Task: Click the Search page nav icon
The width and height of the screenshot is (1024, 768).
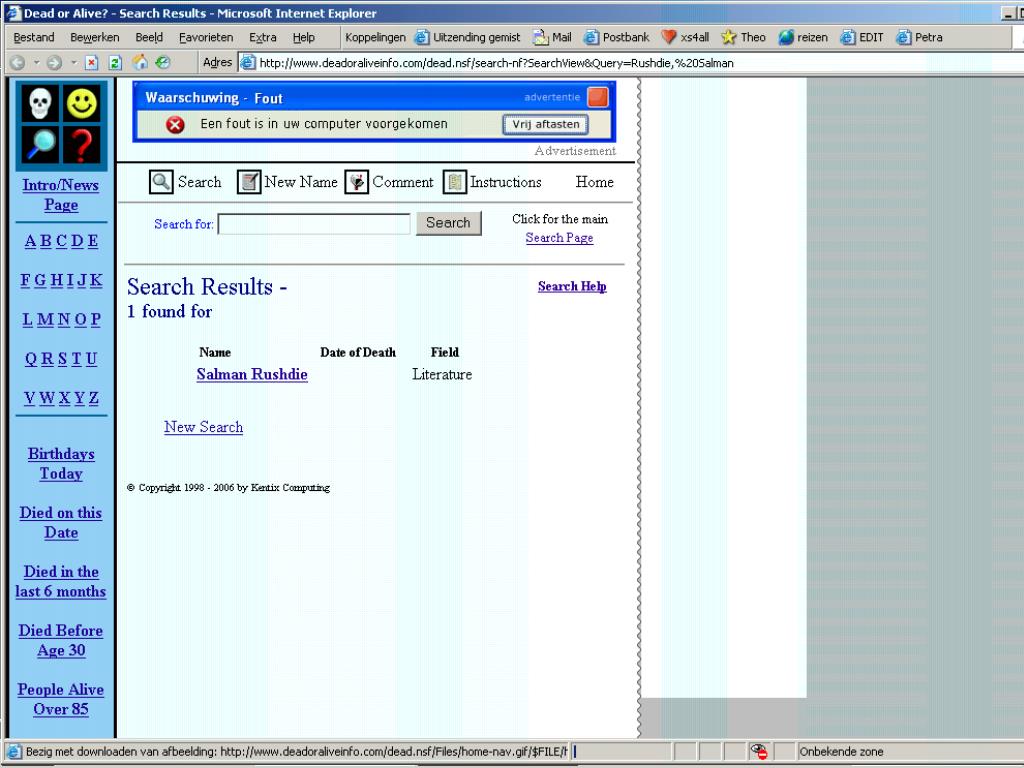Action: tap(161, 182)
